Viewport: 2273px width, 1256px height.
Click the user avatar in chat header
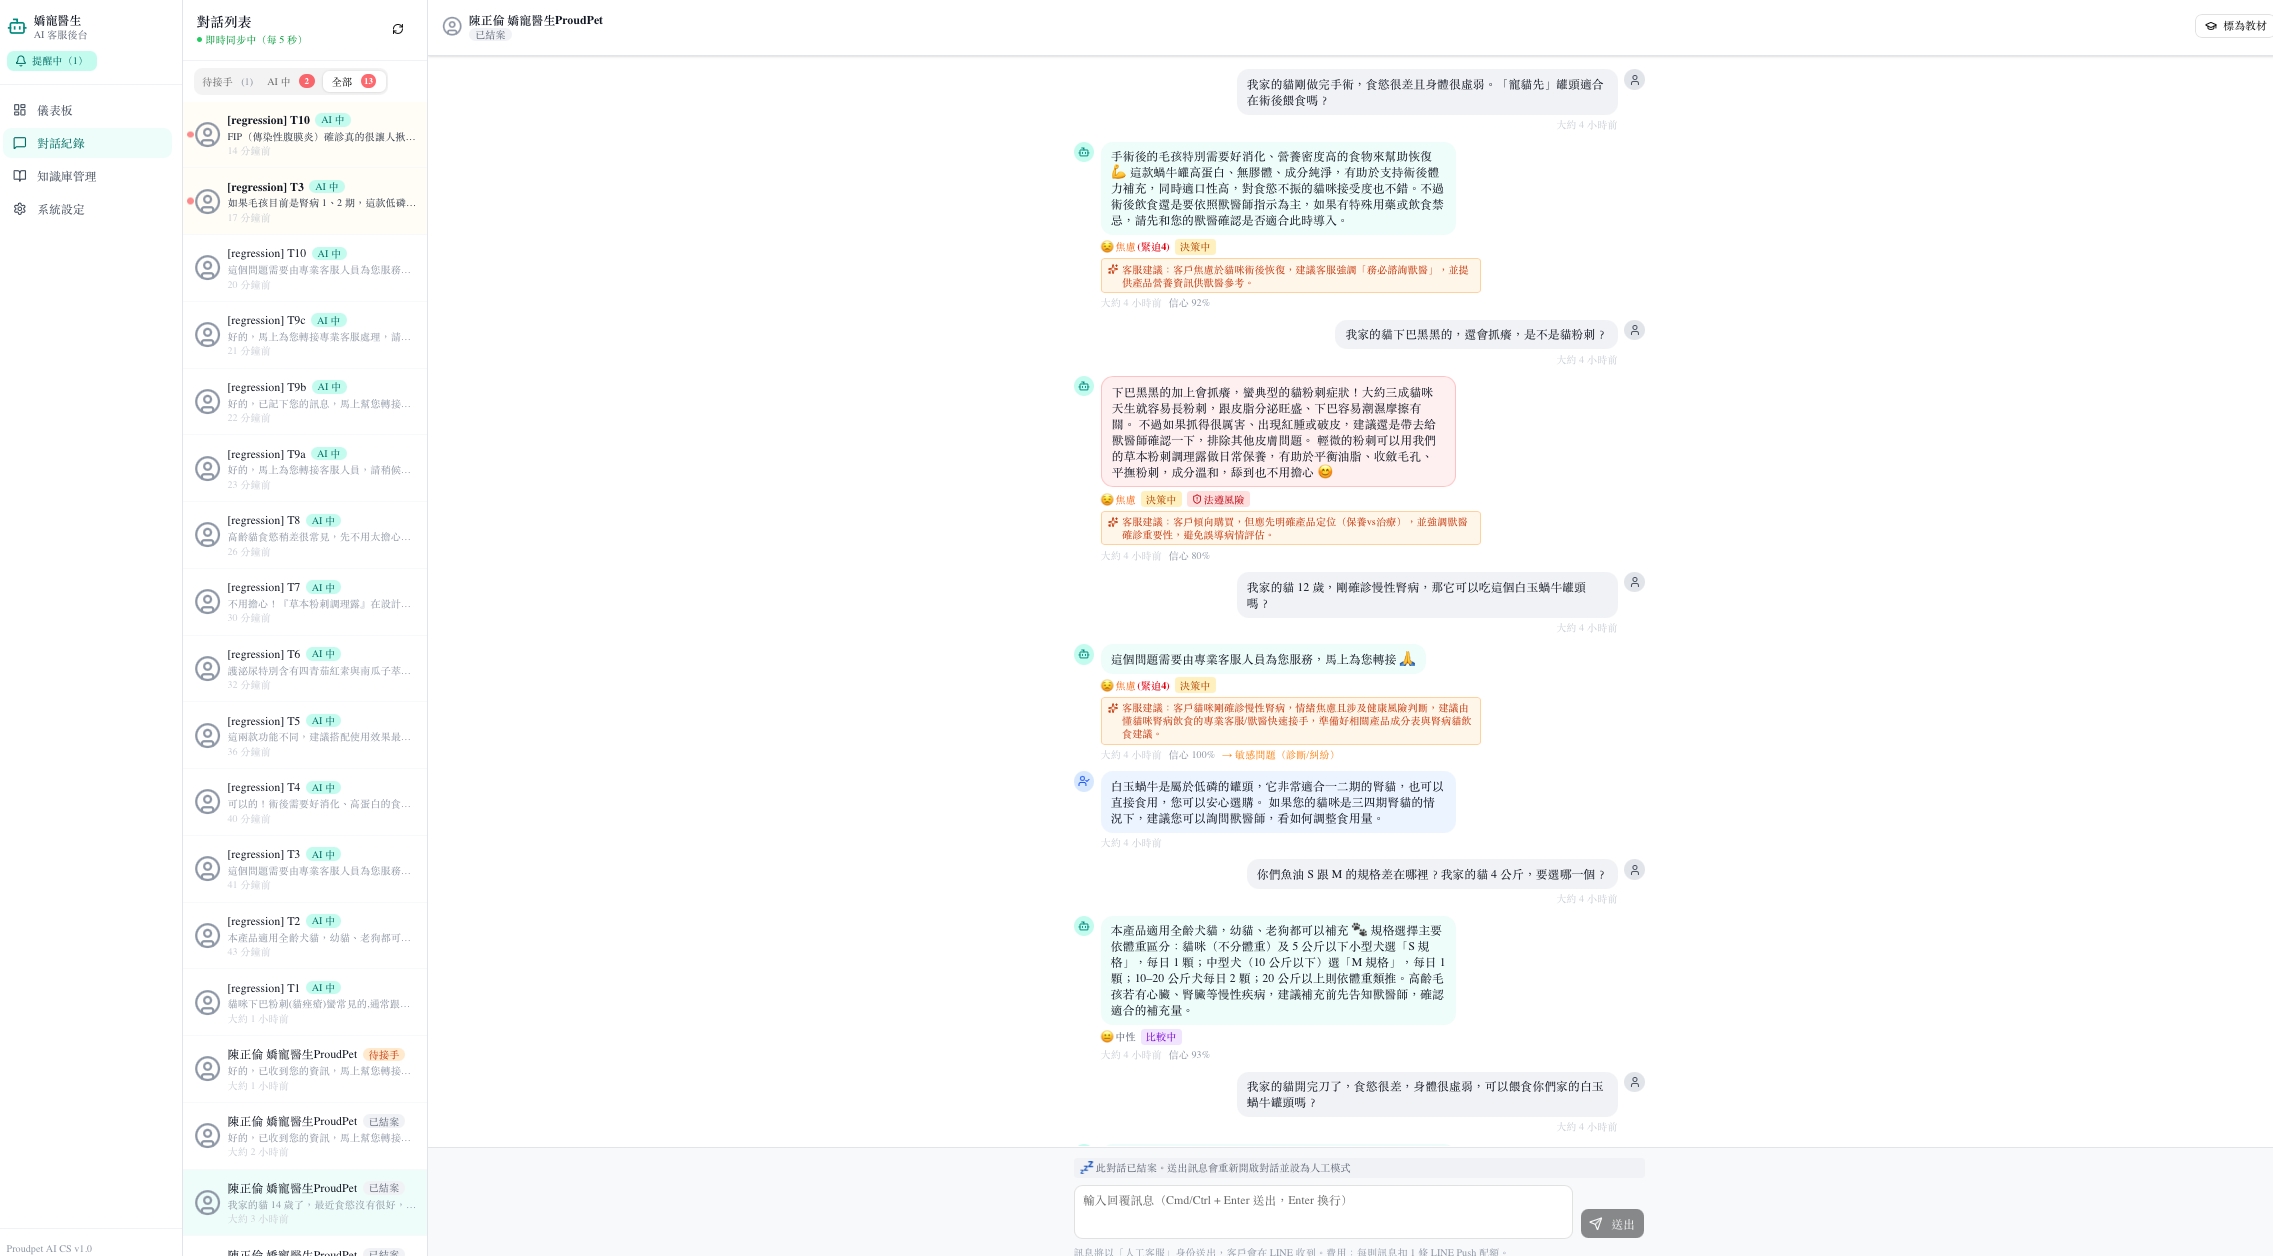pos(452,26)
